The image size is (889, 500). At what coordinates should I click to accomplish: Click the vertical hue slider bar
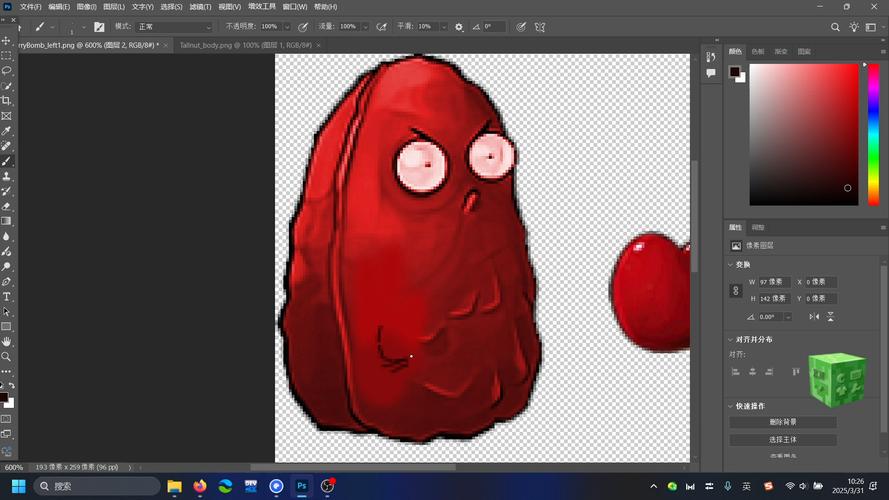[874, 134]
